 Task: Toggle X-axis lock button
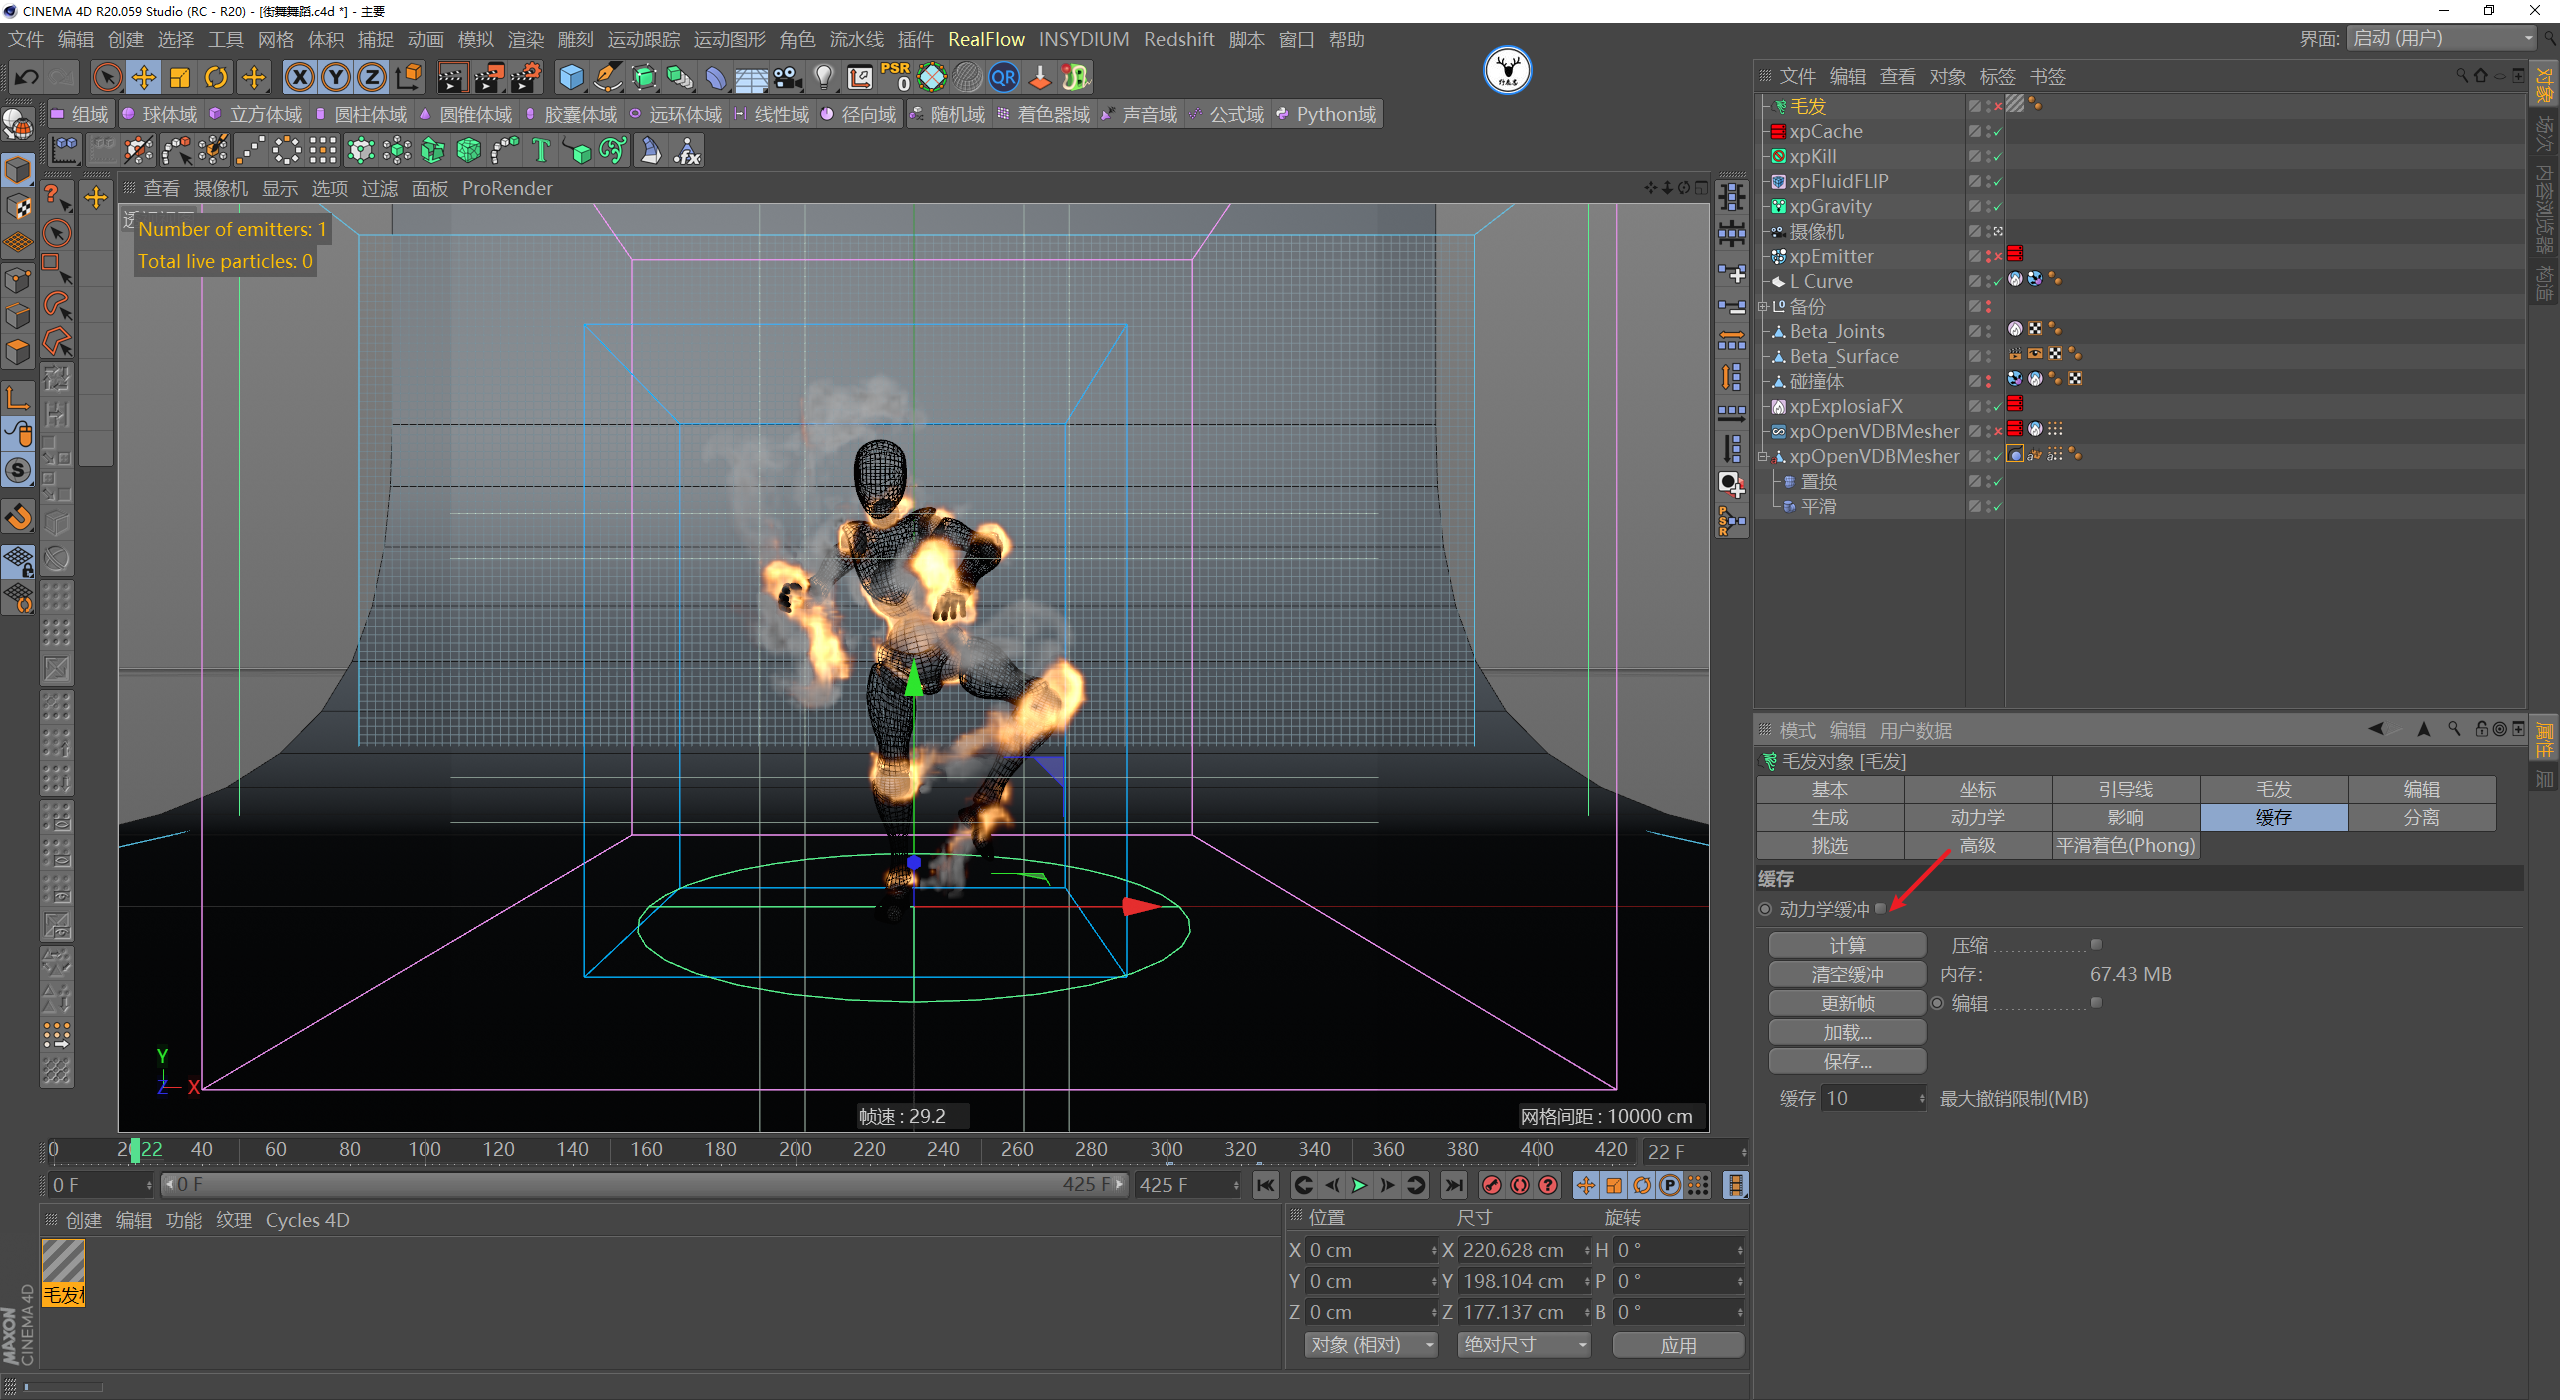click(x=299, y=77)
